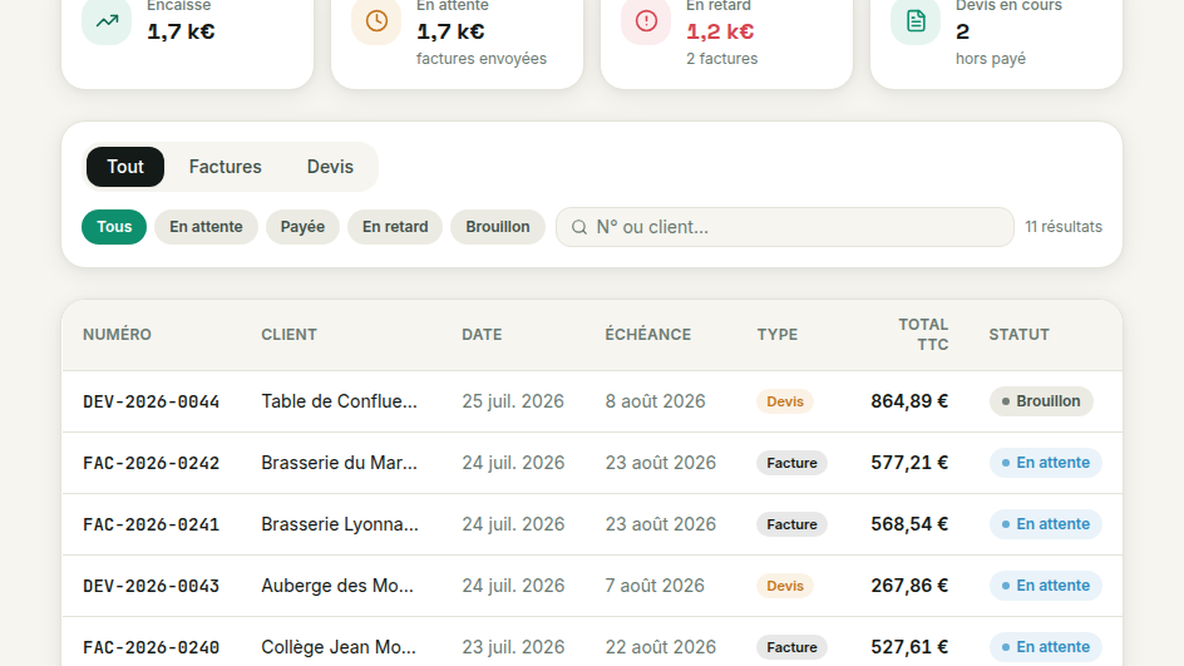This screenshot has width=1184, height=666.
Task: Click the due date 22 août 2026
Action: (x=660, y=647)
